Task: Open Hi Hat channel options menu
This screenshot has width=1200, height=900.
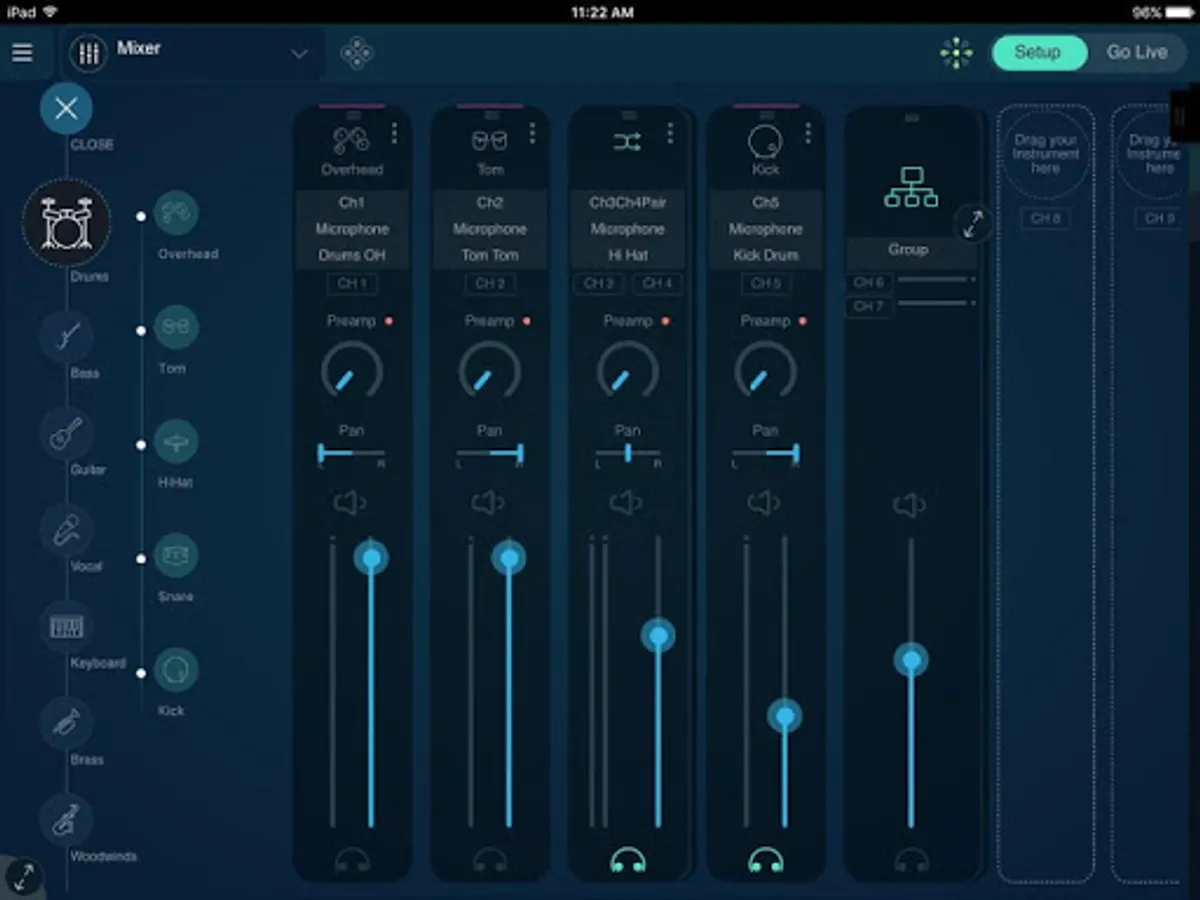Action: click(670, 133)
